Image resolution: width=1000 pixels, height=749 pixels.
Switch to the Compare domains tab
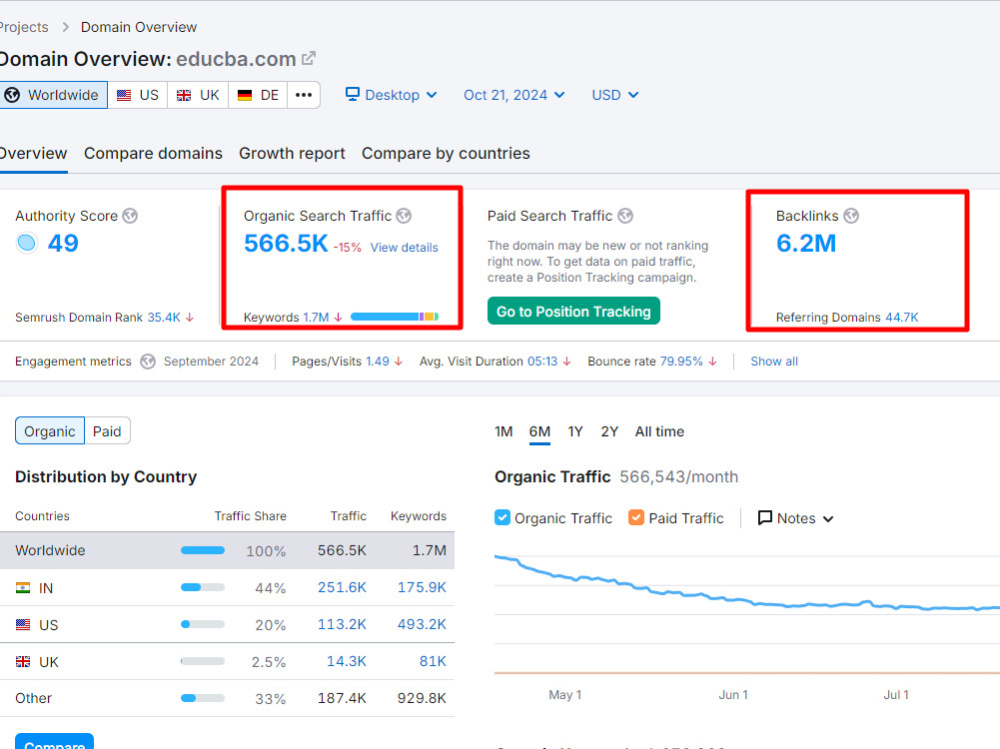point(153,154)
